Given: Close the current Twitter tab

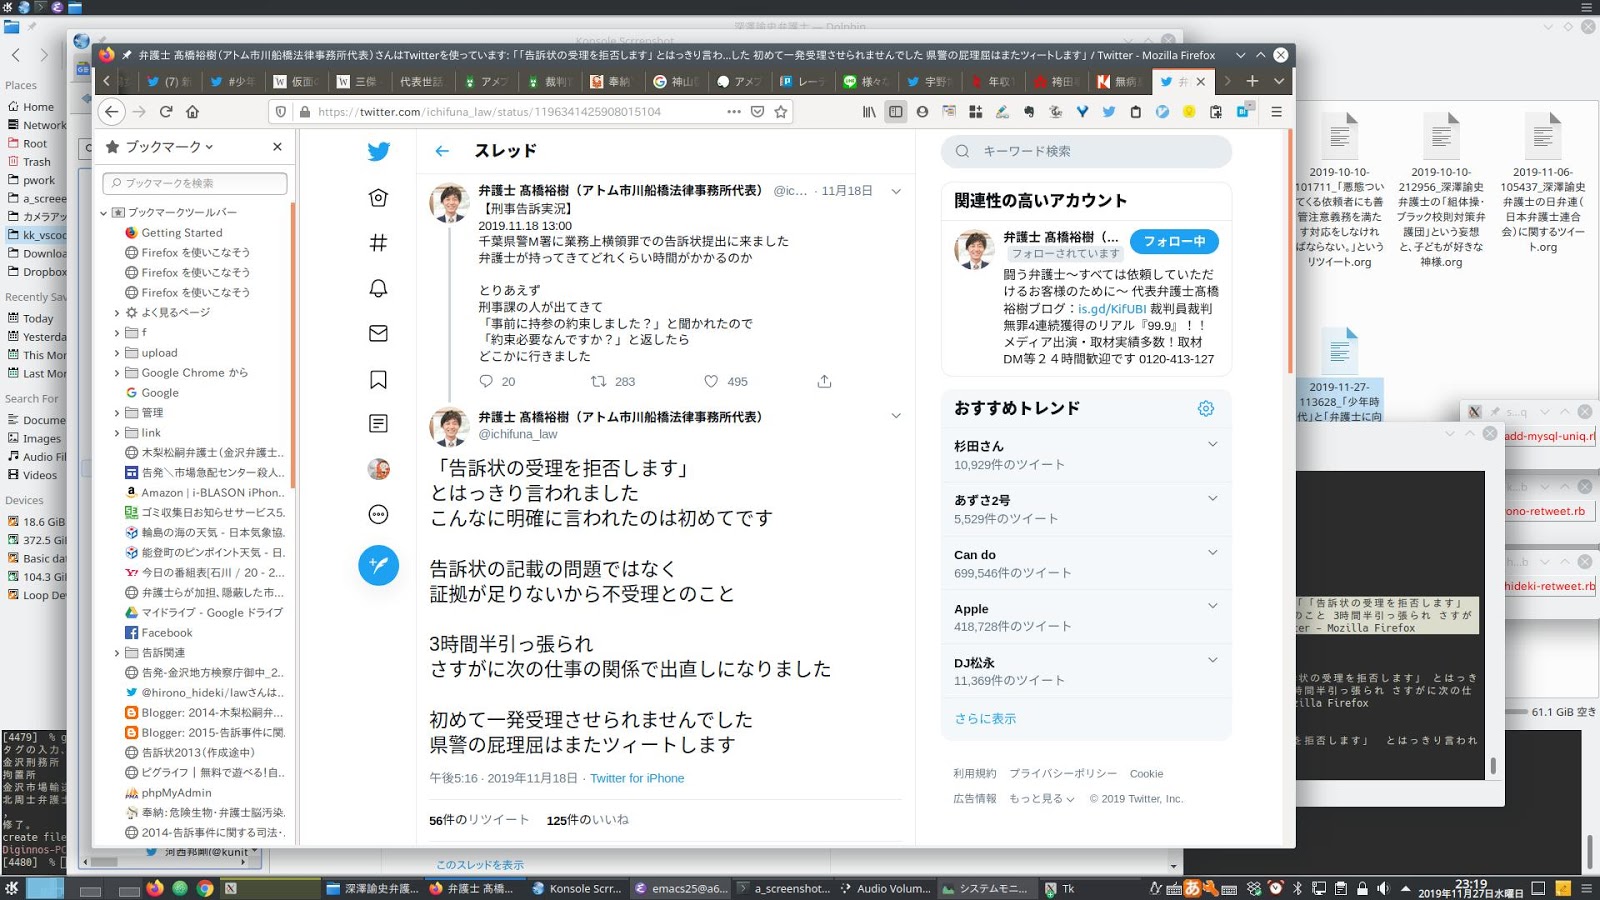Looking at the screenshot, I should click(1201, 81).
